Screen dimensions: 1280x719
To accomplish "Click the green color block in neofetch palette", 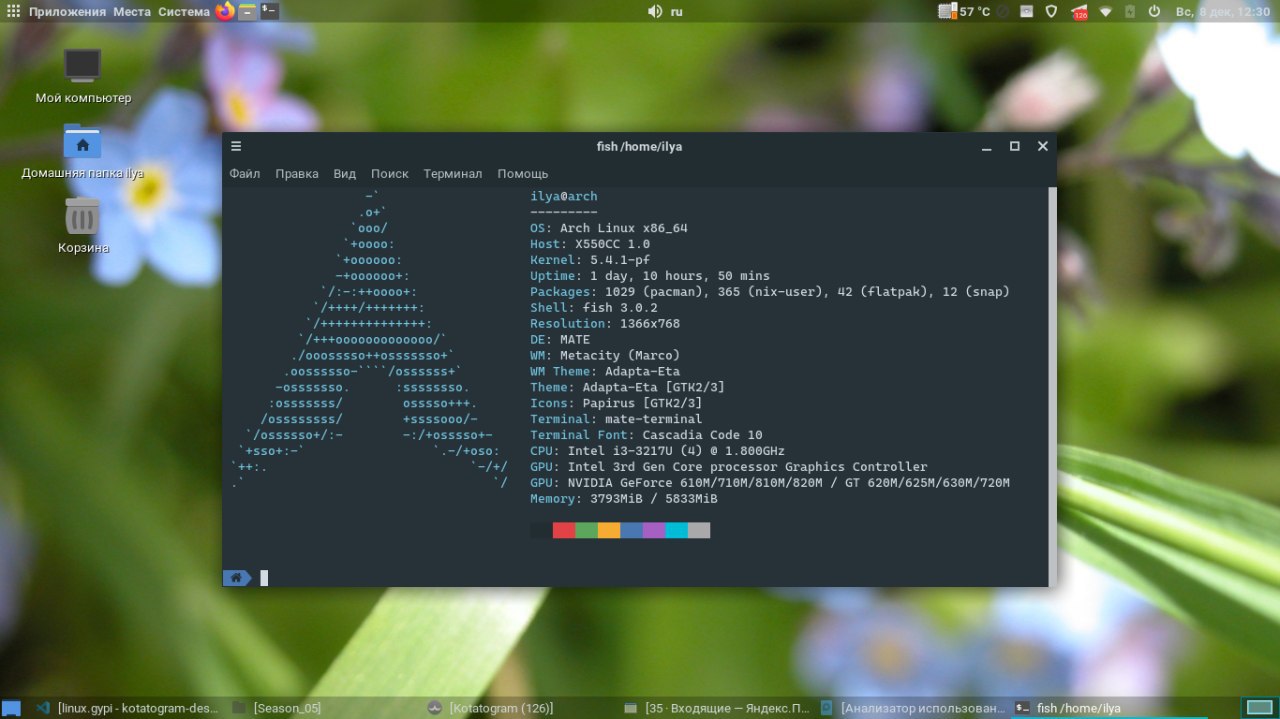I will (x=587, y=530).
